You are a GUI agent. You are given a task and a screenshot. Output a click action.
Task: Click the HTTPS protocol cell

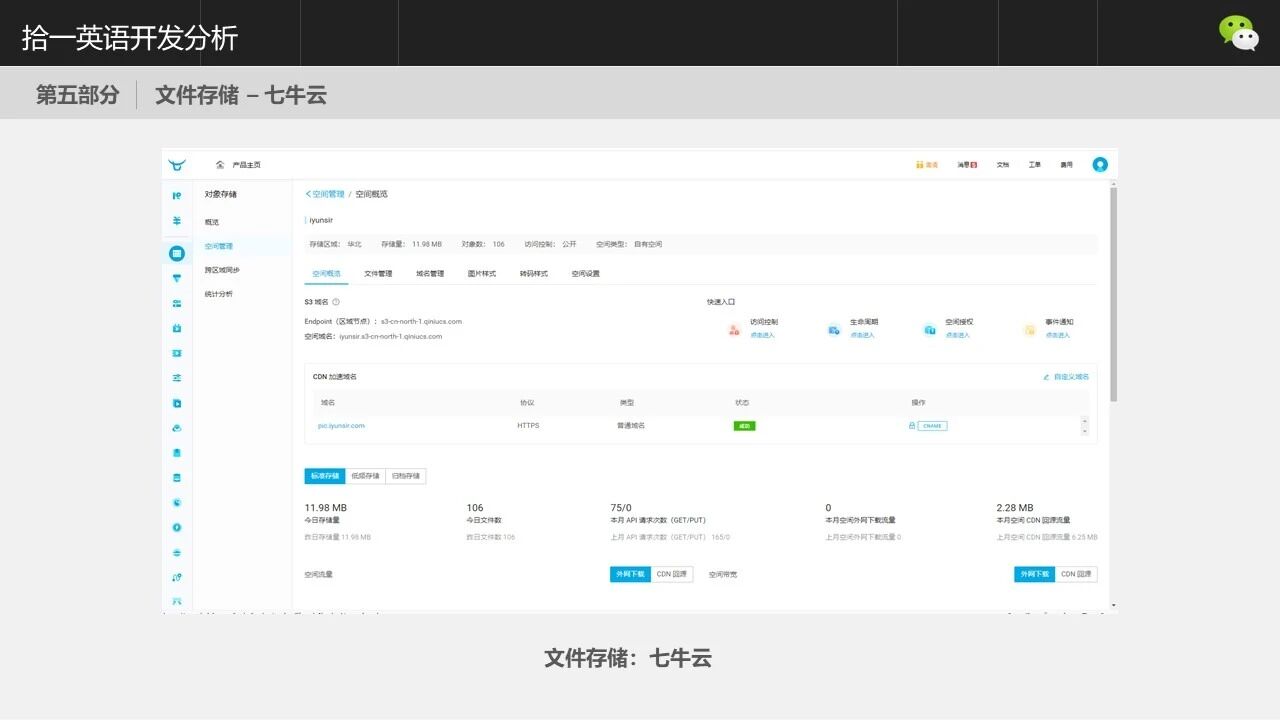coord(528,426)
